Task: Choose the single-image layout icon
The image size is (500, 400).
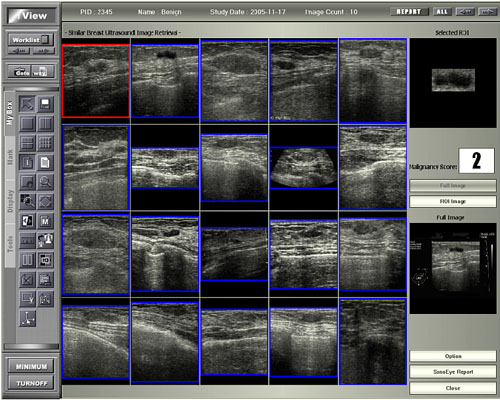Action: [27, 124]
